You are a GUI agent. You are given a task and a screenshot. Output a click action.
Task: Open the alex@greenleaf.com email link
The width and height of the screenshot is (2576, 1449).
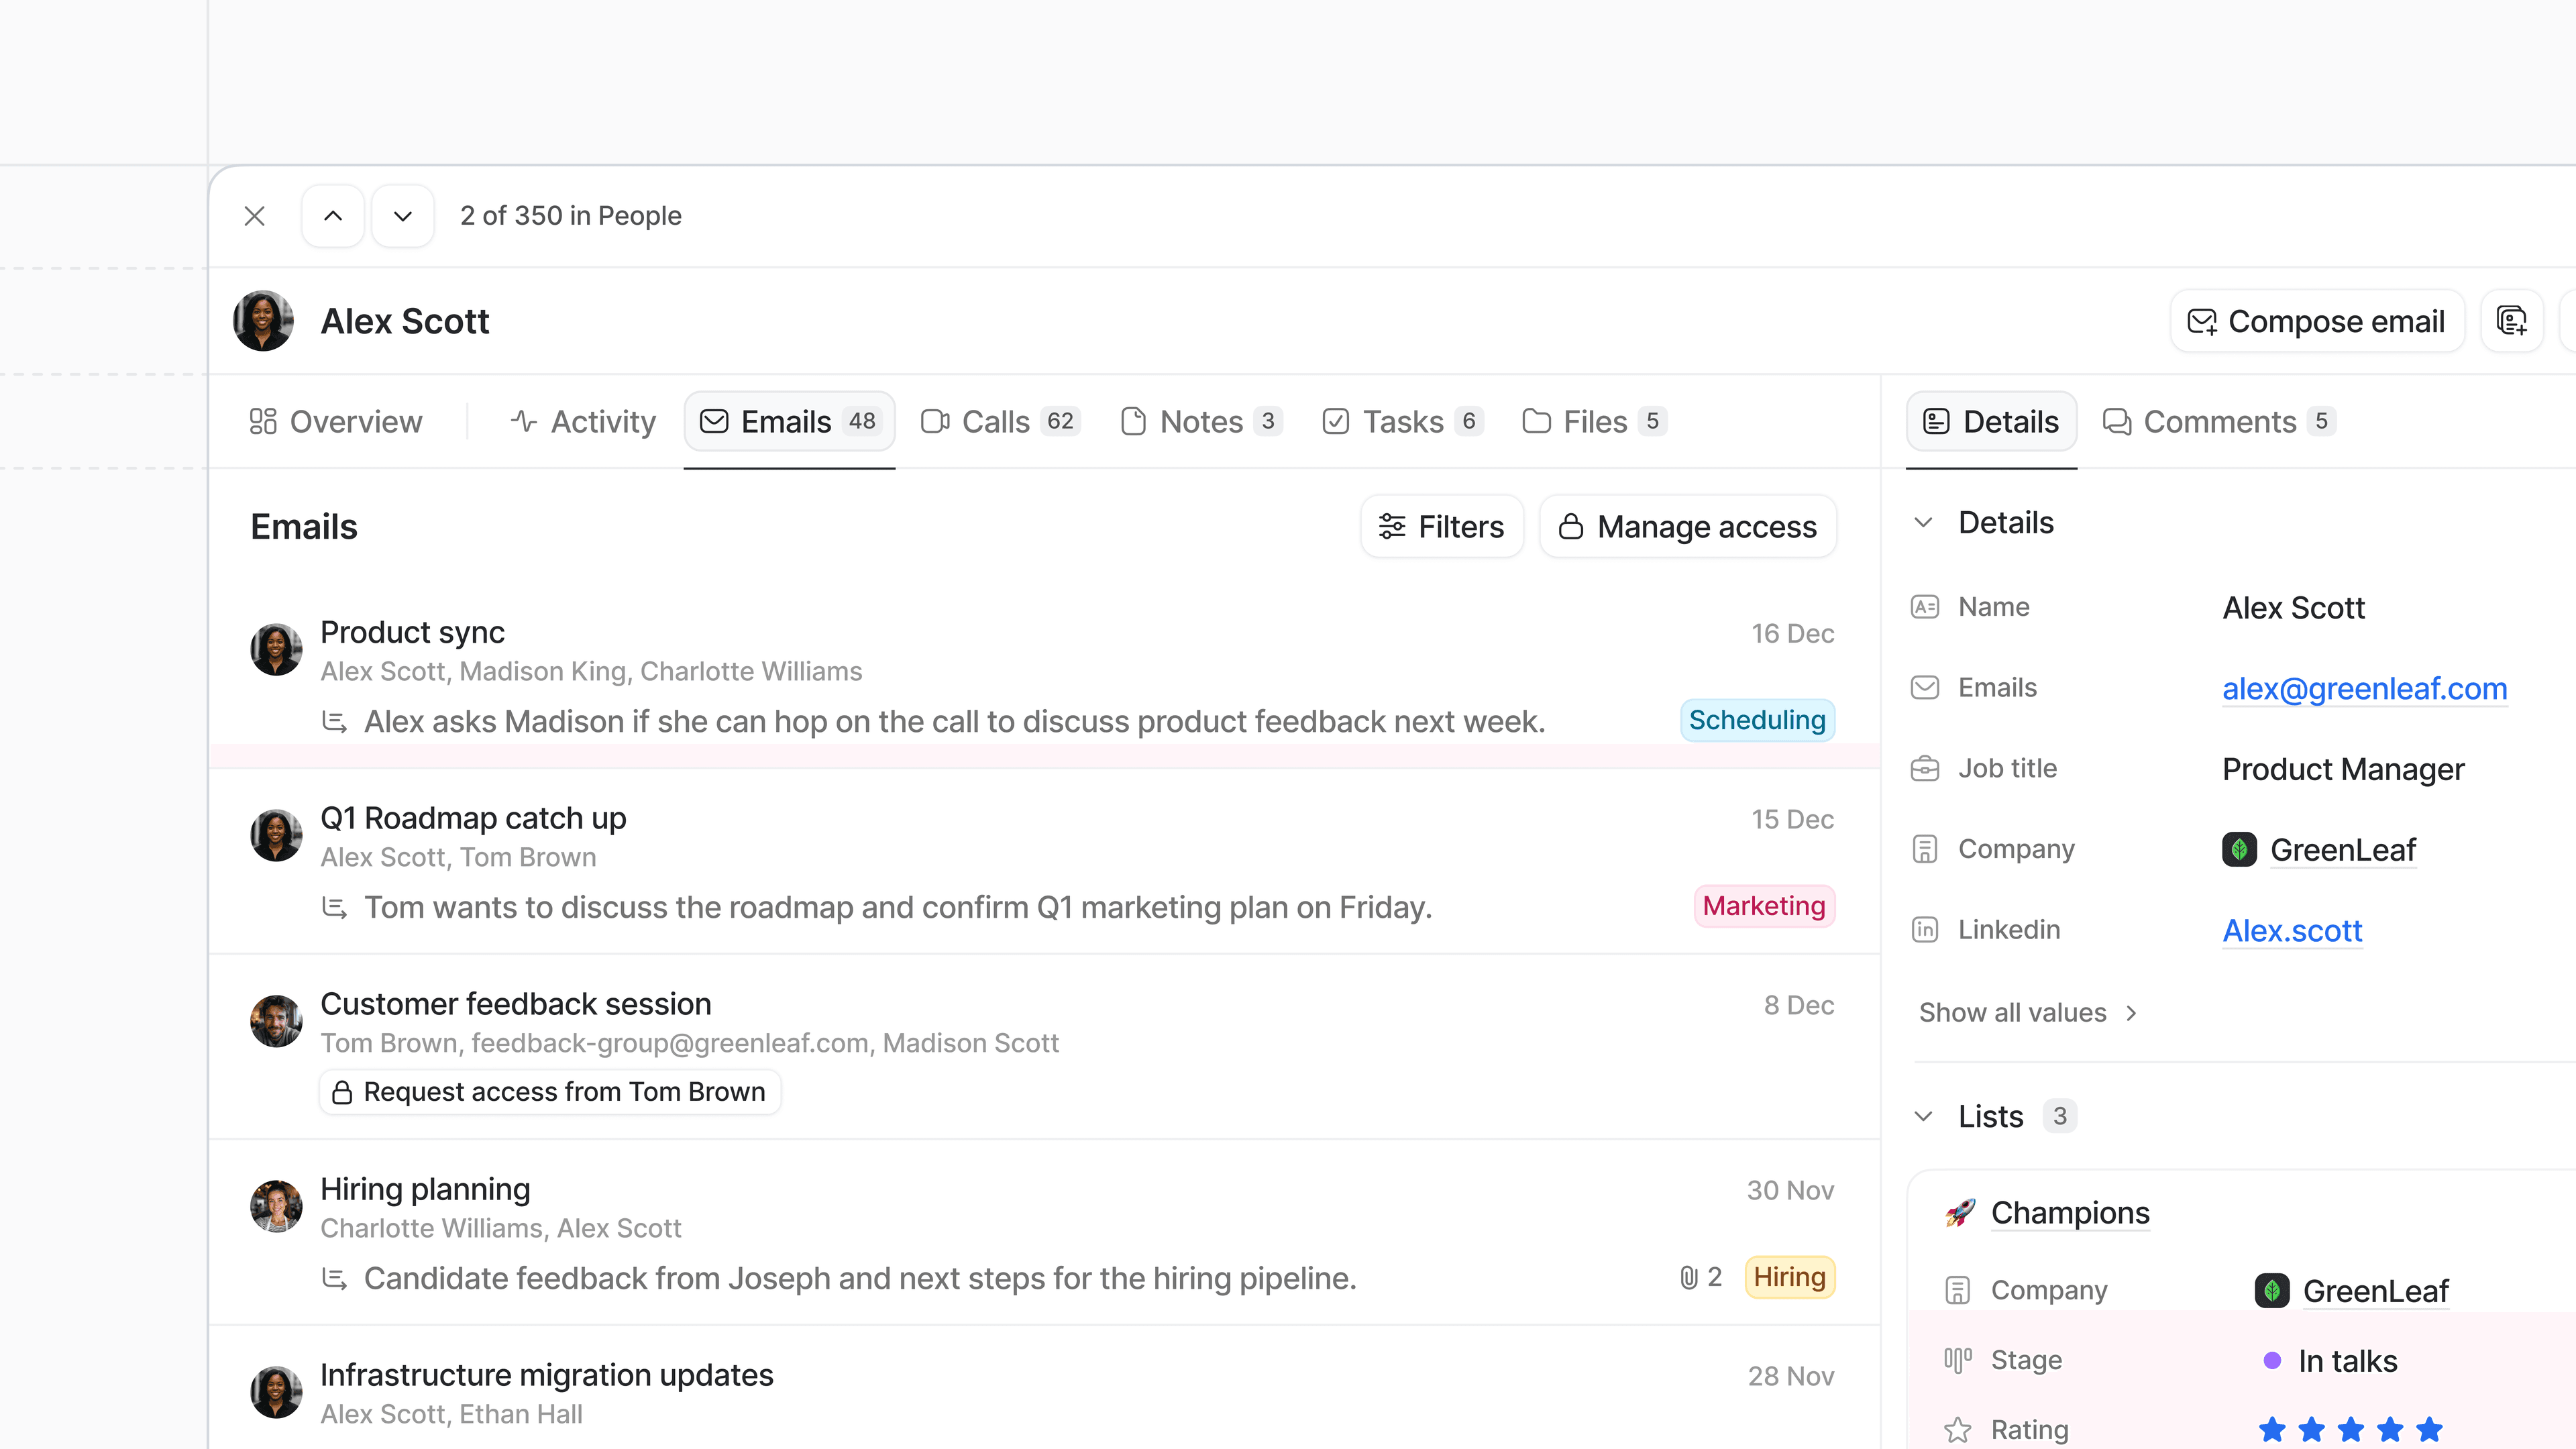tap(2364, 688)
